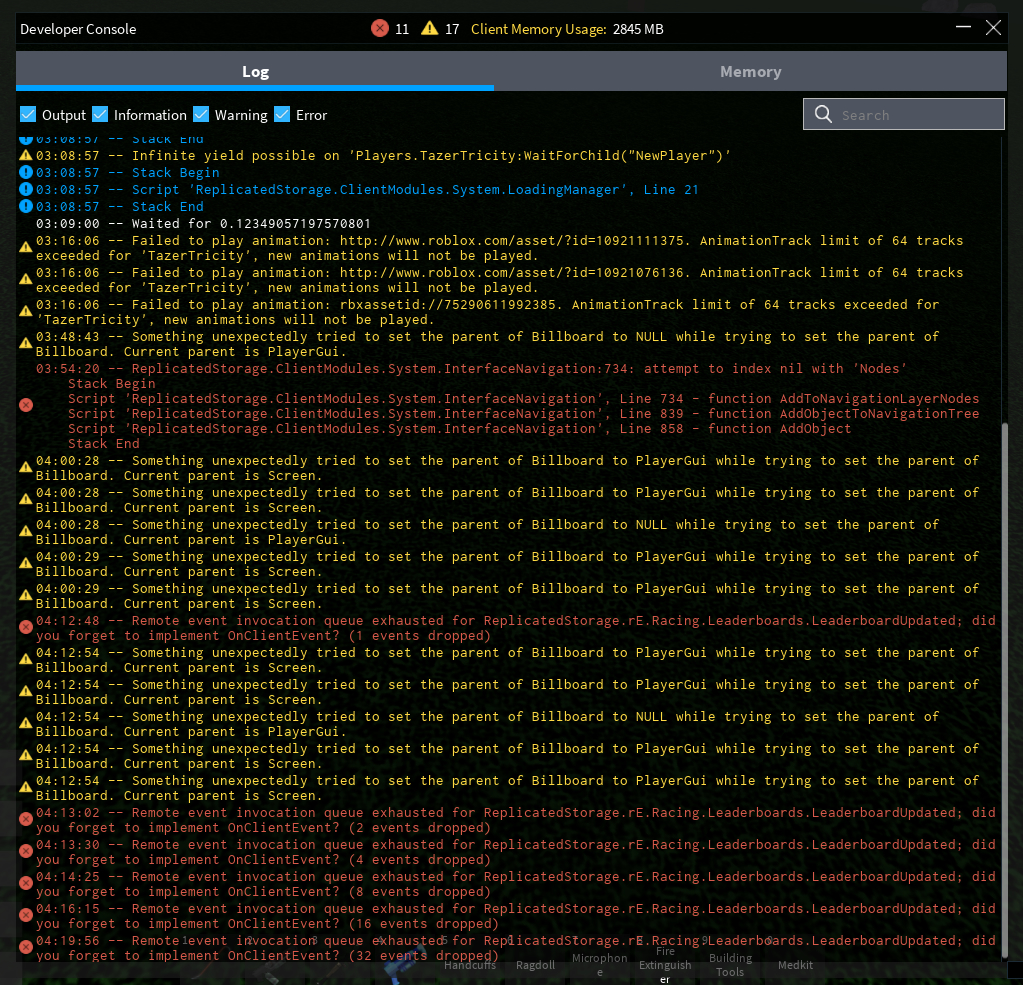Click error icon beside InterfaceNavigation:734 entry
The width and height of the screenshot is (1023, 985).
[26, 405]
